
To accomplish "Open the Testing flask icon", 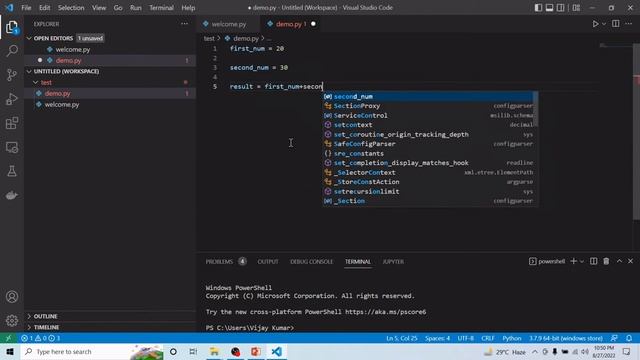I will coord(12,171).
